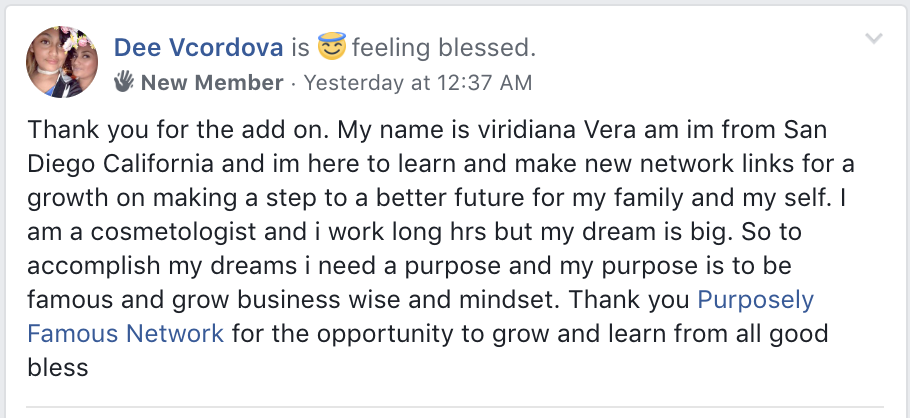The image size is (910, 418).
Task: Click the word 'is' after the author name
Action: pyautogui.click(x=300, y=48)
